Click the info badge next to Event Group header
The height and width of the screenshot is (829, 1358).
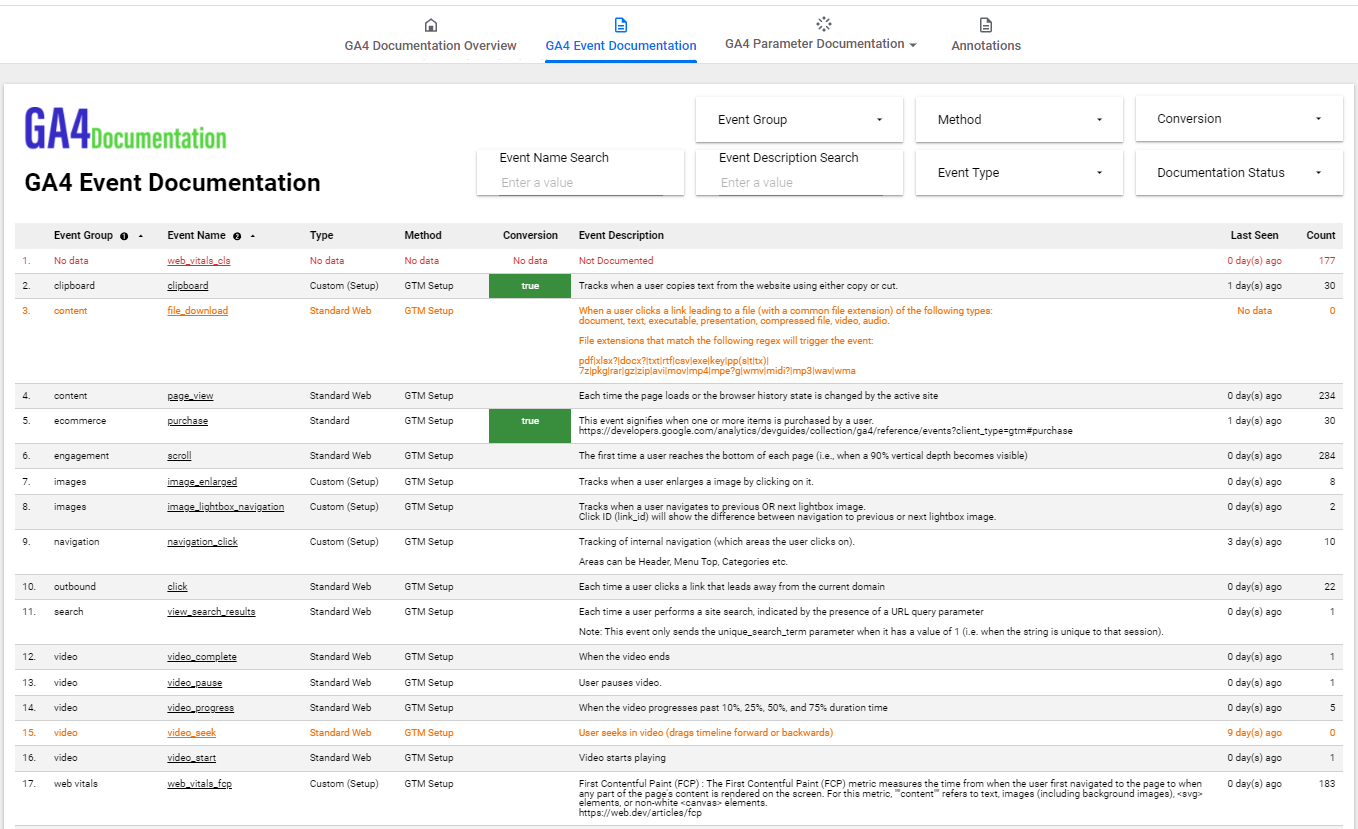124,236
